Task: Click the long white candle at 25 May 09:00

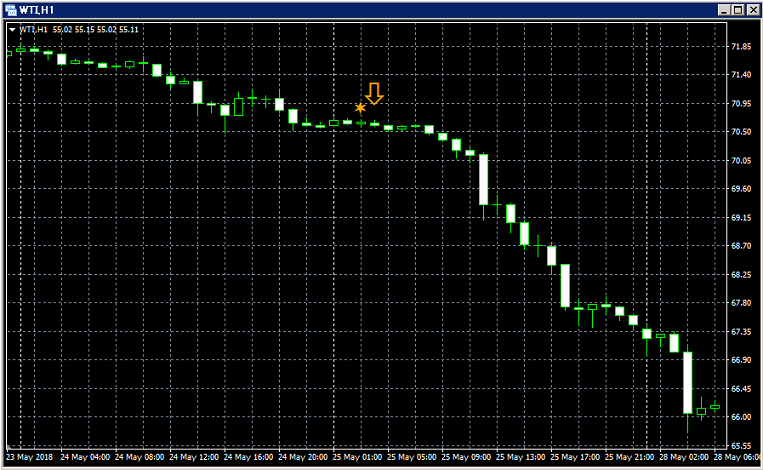Action: (x=483, y=180)
